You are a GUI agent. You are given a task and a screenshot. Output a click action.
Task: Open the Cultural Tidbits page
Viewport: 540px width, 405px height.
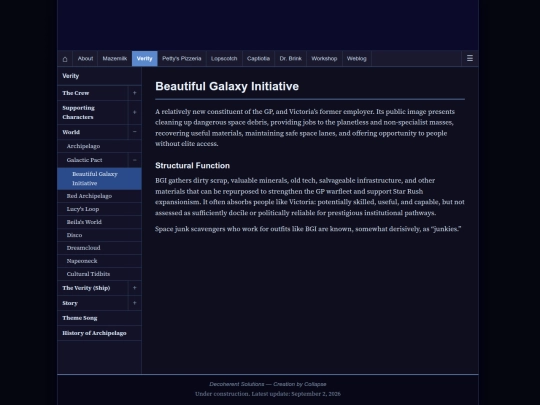(99, 274)
